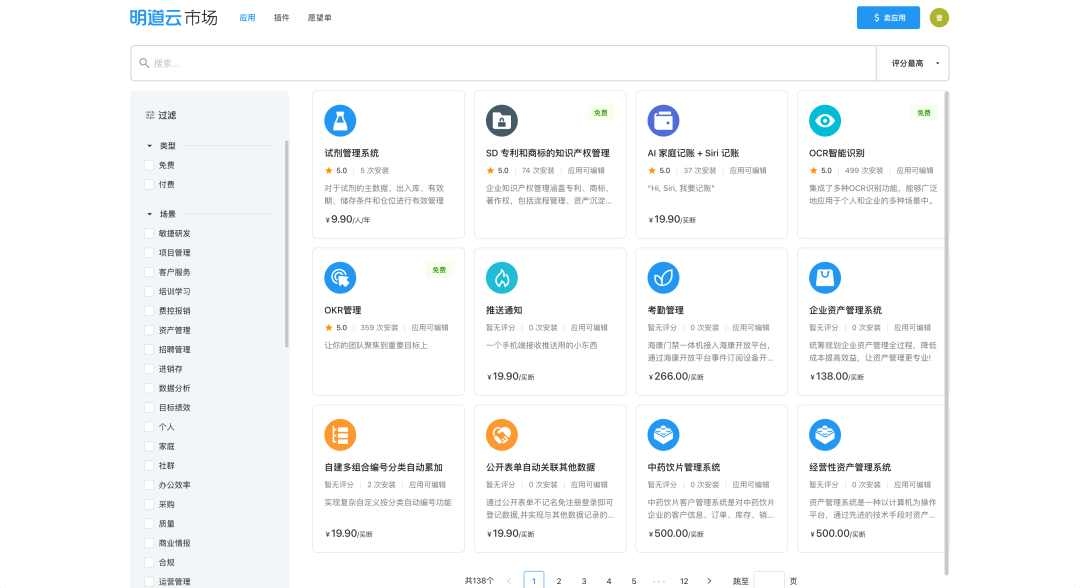Select the 客户服务 checkbox
Image resolution: width=1080 pixels, height=588 pixels.
(149, 272)
